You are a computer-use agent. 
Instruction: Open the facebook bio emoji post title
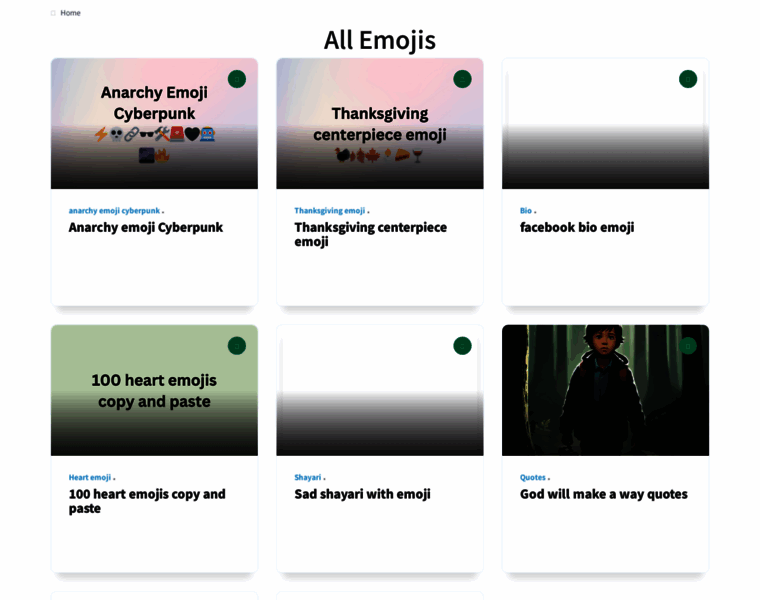[x=577, y=227]
